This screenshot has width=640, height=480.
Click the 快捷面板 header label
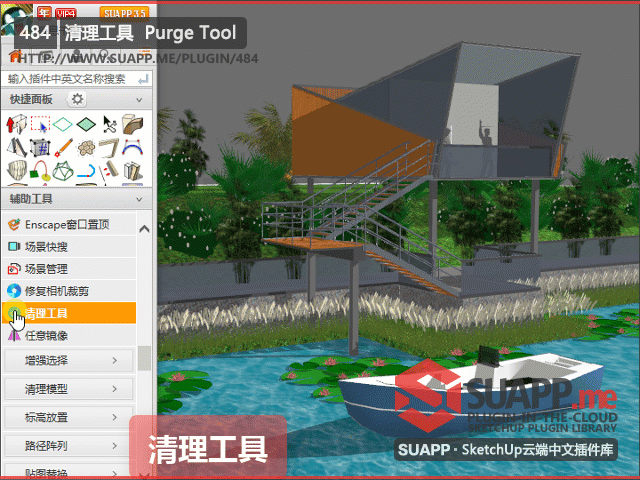pyautogui.click(x=31, y=99)
